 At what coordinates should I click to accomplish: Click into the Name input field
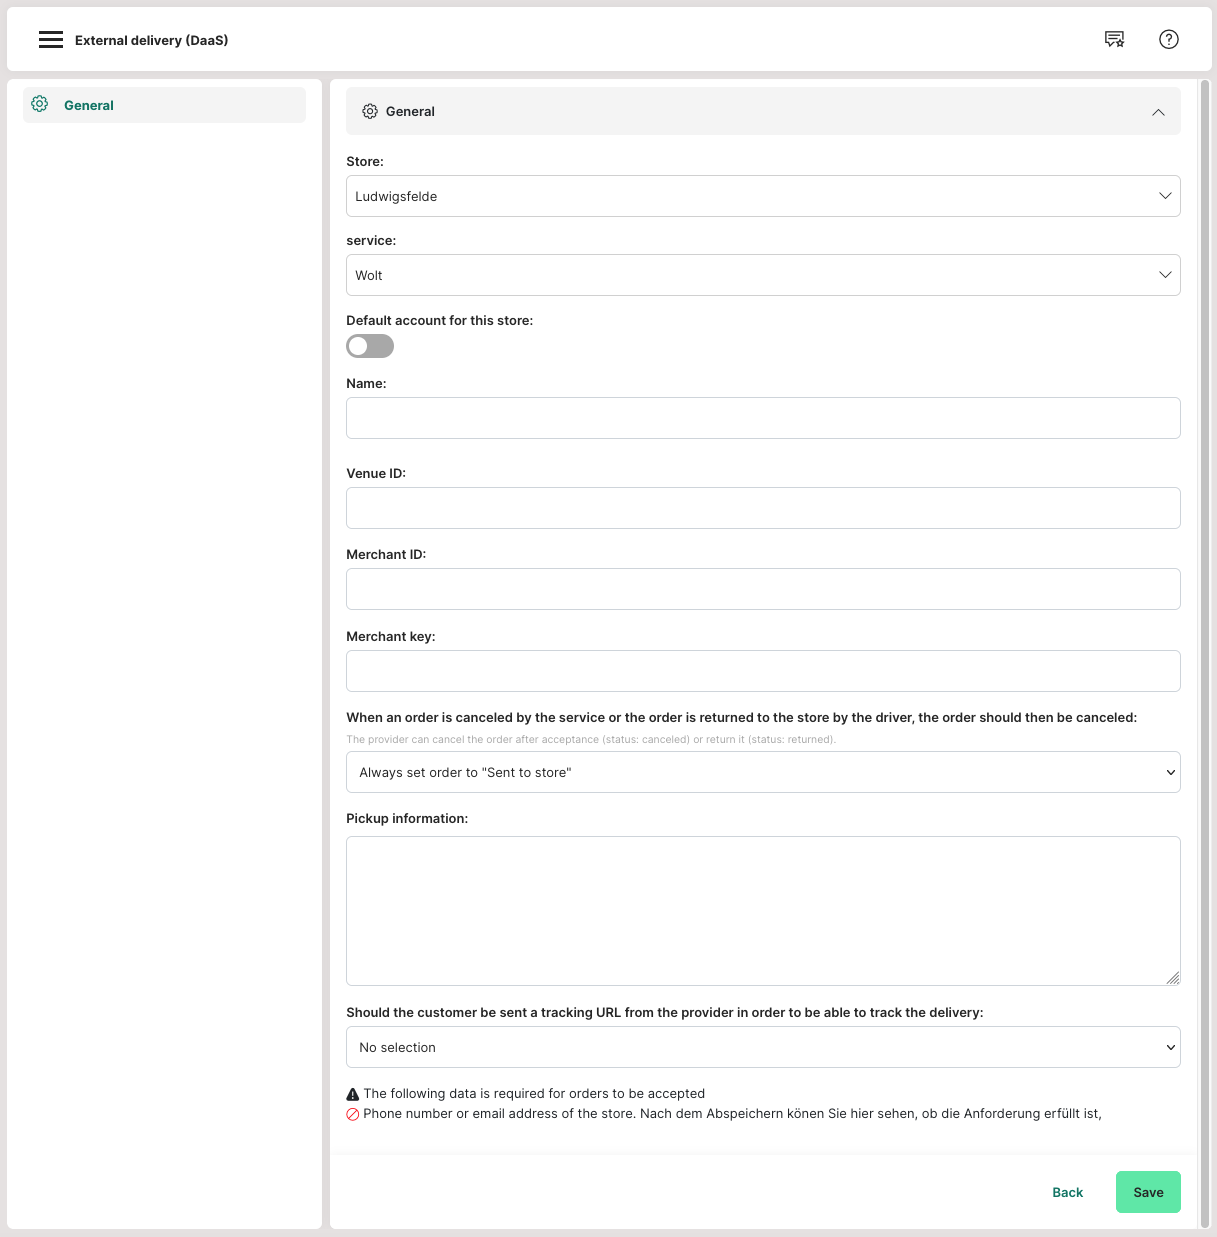pos(762,418)
